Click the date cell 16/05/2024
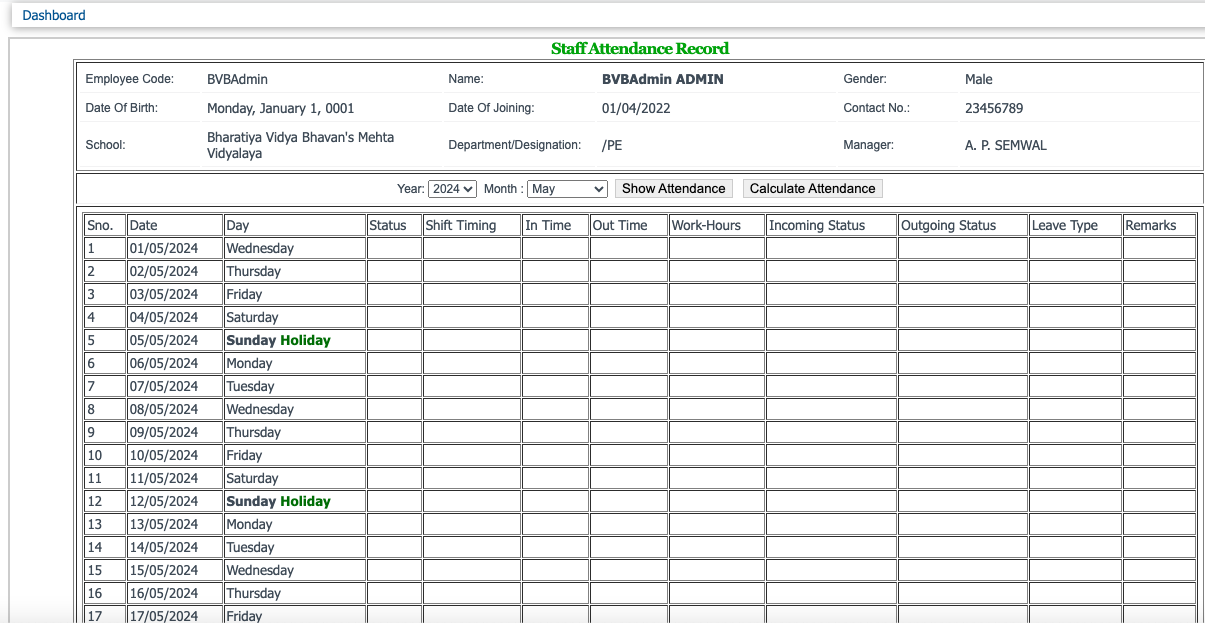 pyautogui.click(x=175, y=593)
